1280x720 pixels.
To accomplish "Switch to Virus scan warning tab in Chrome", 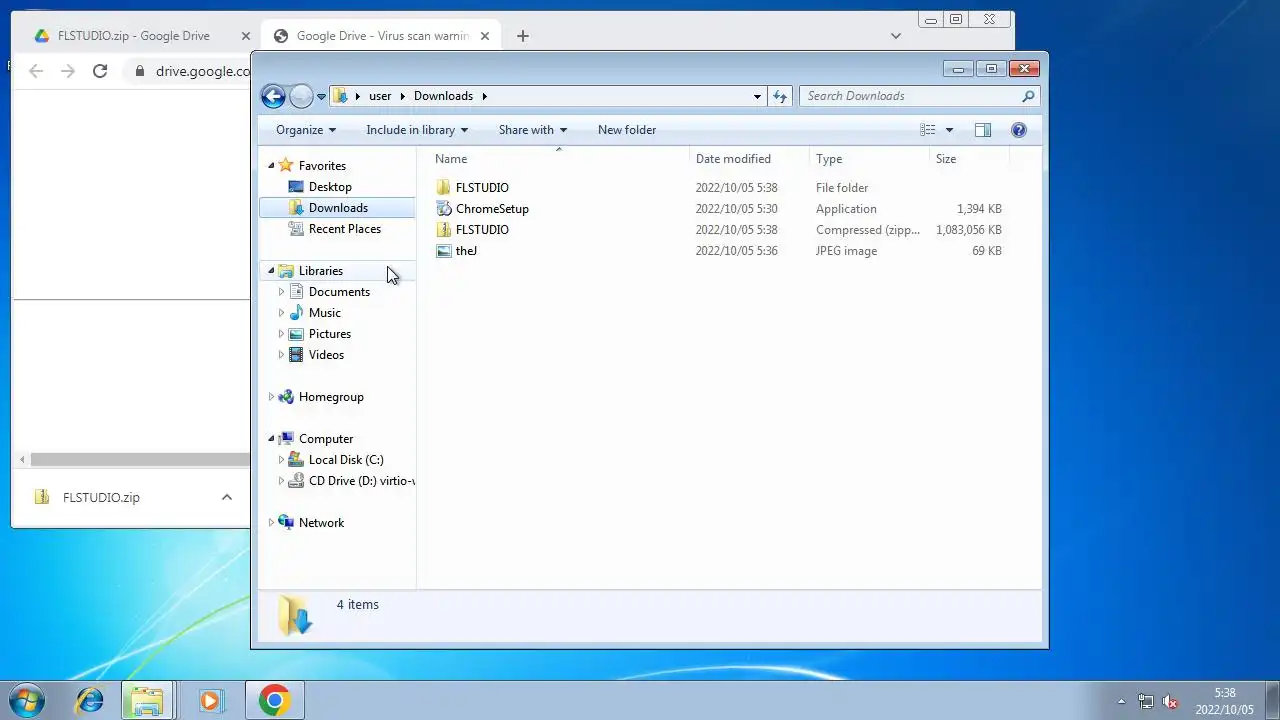I will 382,36.
